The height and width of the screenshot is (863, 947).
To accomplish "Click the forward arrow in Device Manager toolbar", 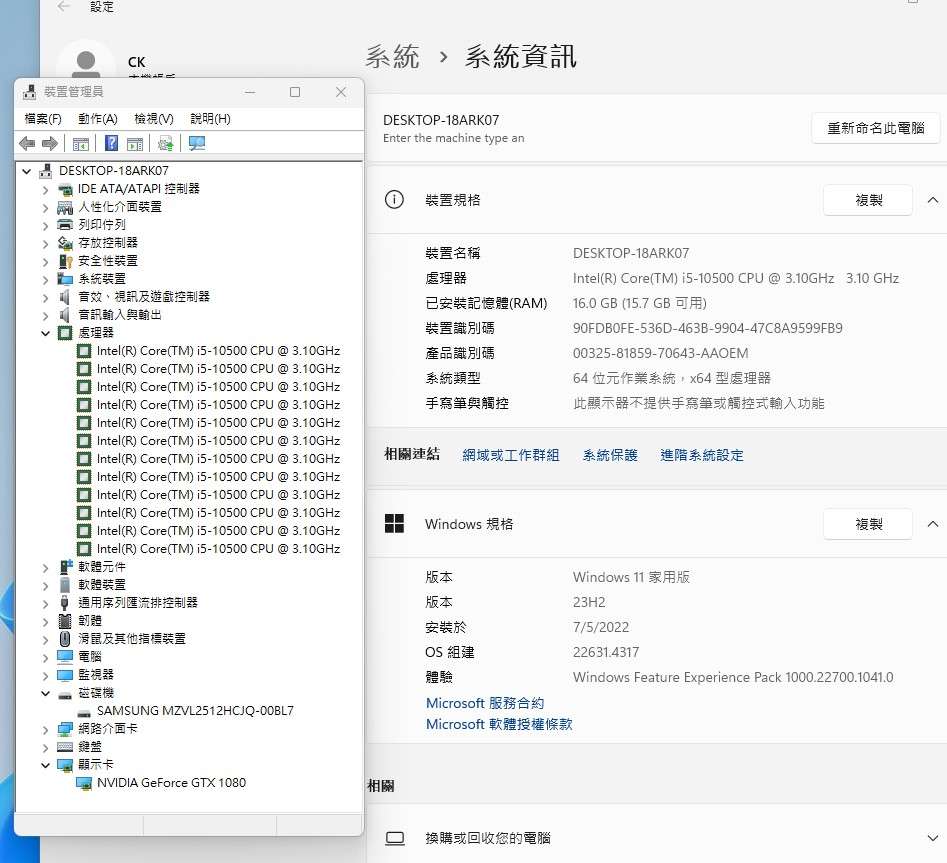I will pyautogui.click(x=50, y=143).
